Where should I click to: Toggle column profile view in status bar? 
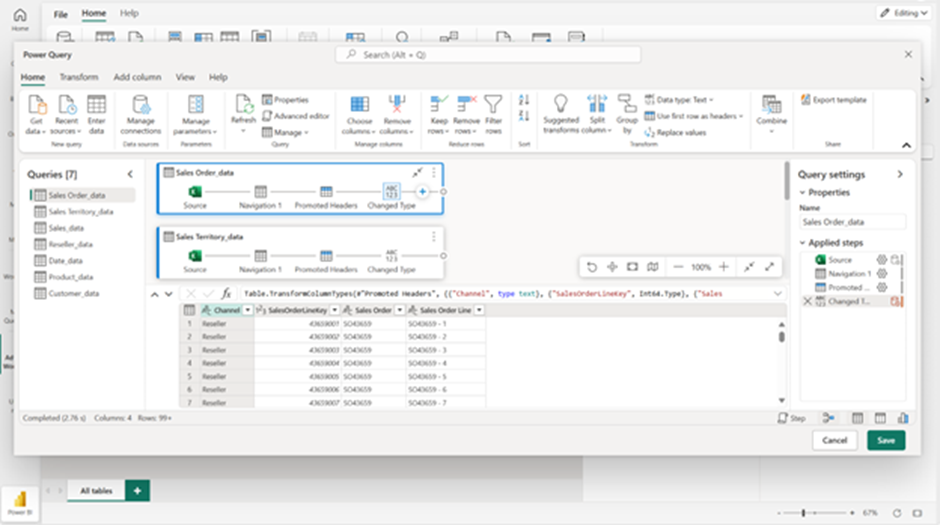coord(903,418)
